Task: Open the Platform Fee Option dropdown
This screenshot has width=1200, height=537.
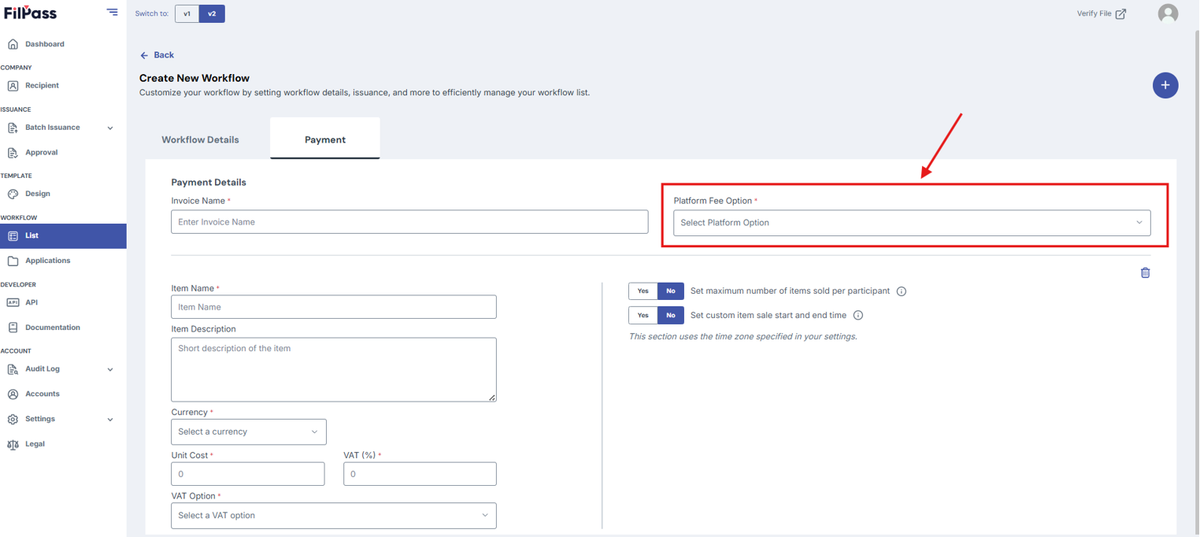Action: click(x=912, y=222)
